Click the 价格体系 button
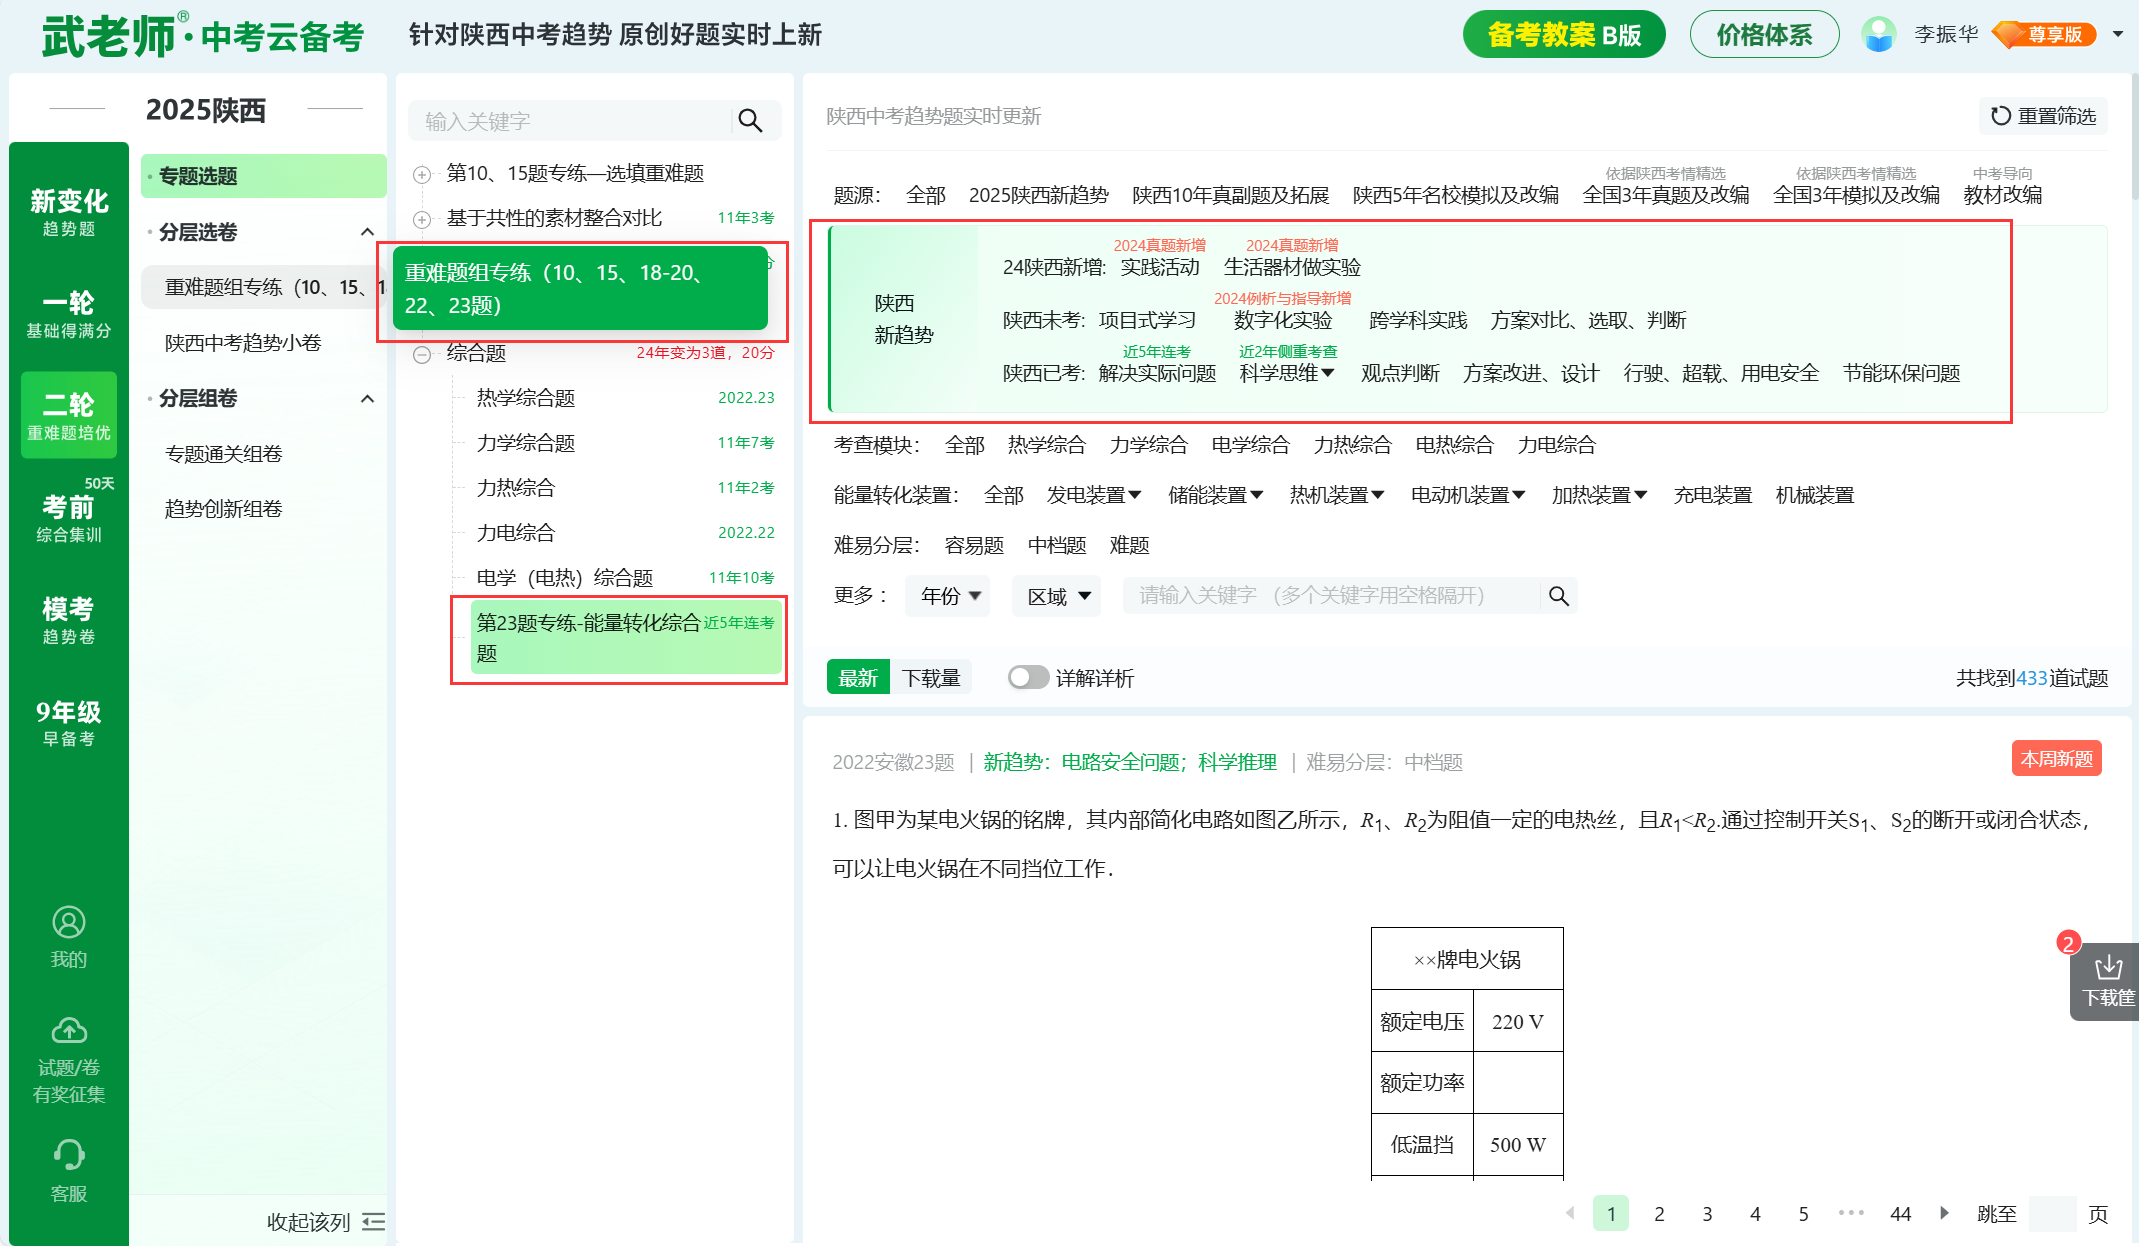The height and width of the screenshot is (1246, 2139). tap(1763, 35)
